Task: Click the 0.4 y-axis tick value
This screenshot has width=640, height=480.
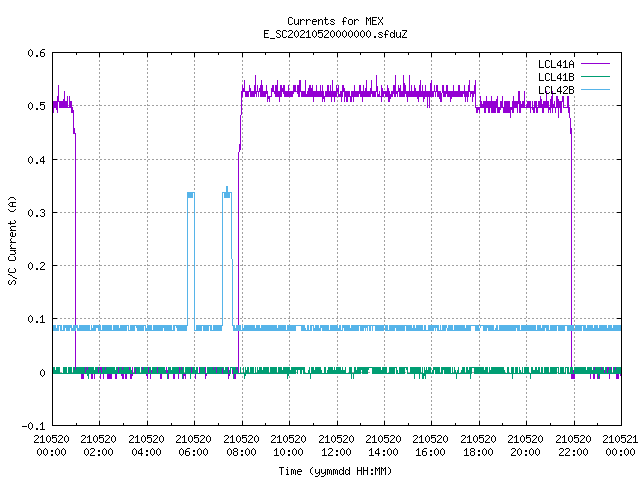Action: [36, 160]
